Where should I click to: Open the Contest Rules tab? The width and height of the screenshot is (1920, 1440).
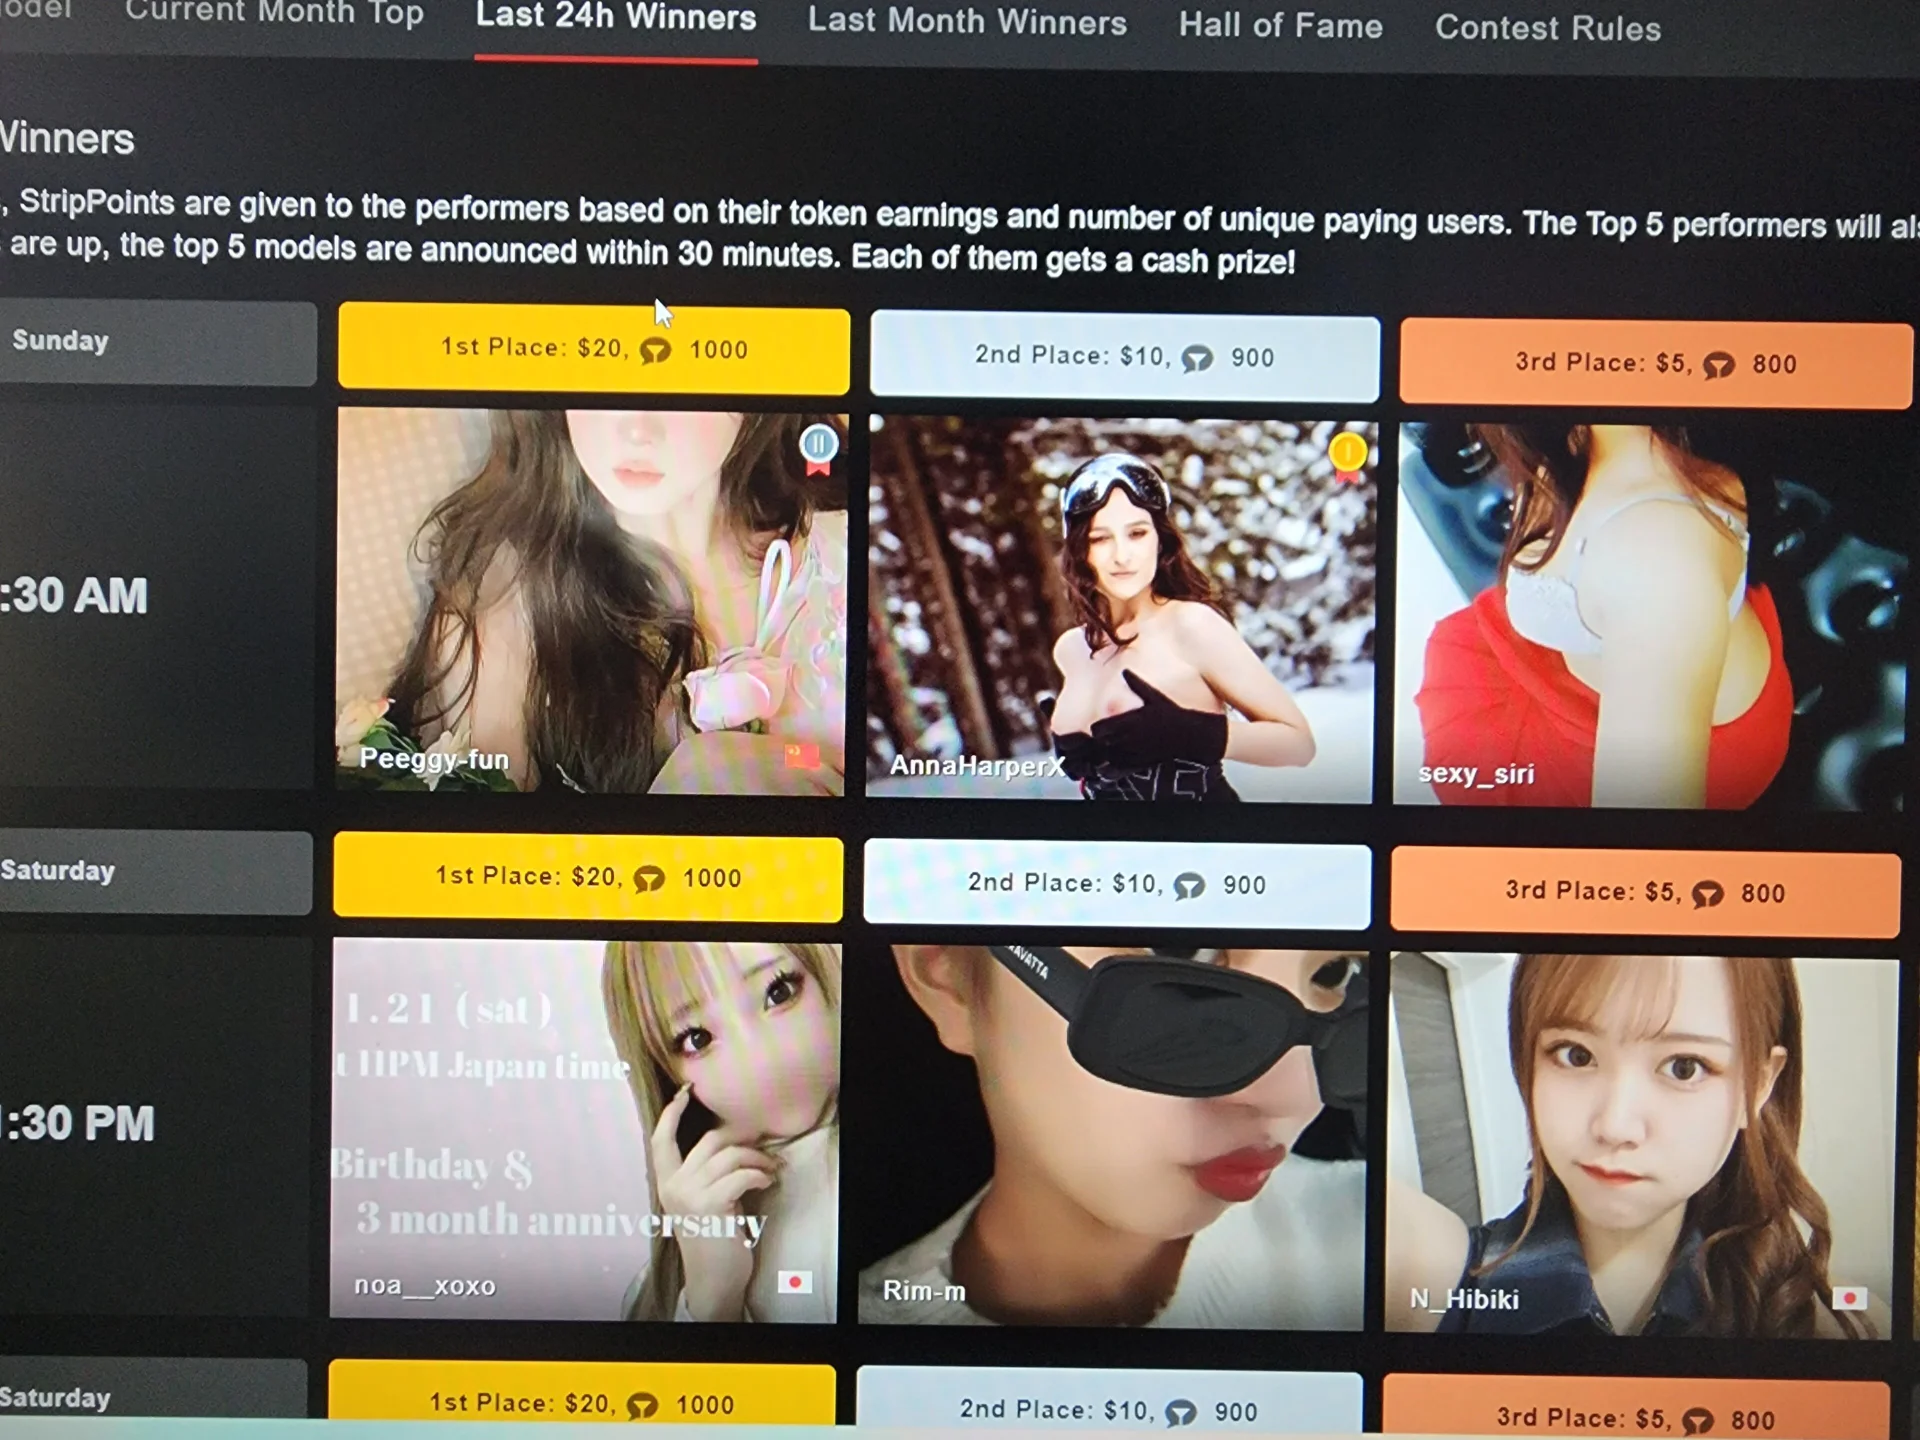1547,29
